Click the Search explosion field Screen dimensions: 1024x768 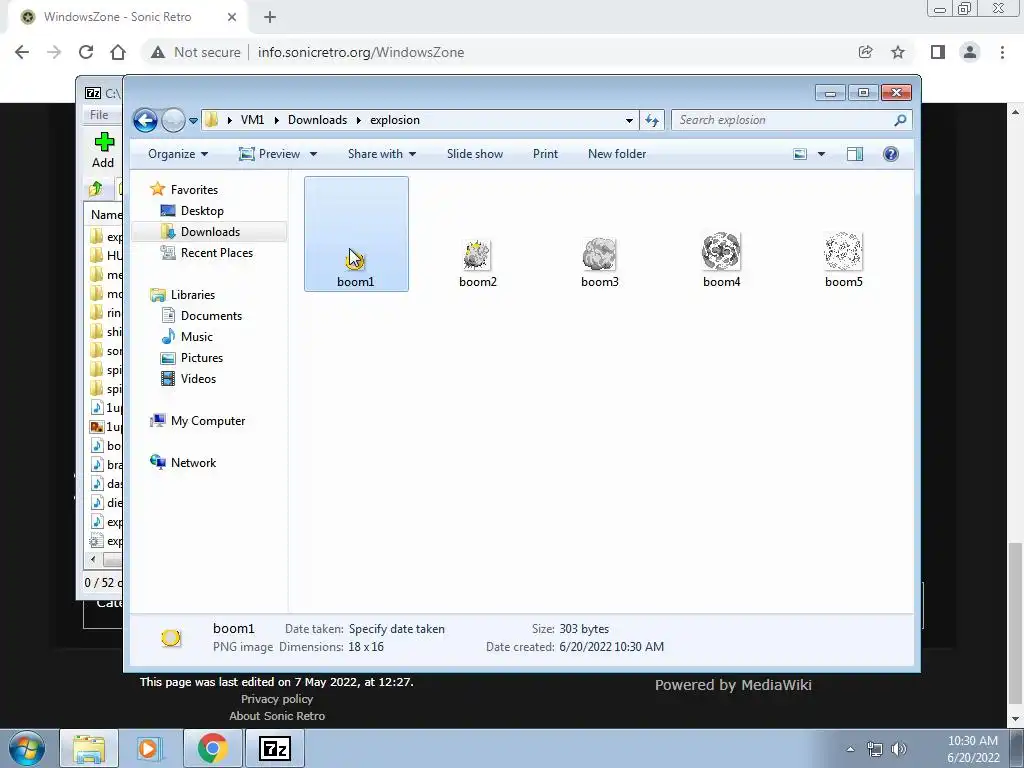pos(782,120)
